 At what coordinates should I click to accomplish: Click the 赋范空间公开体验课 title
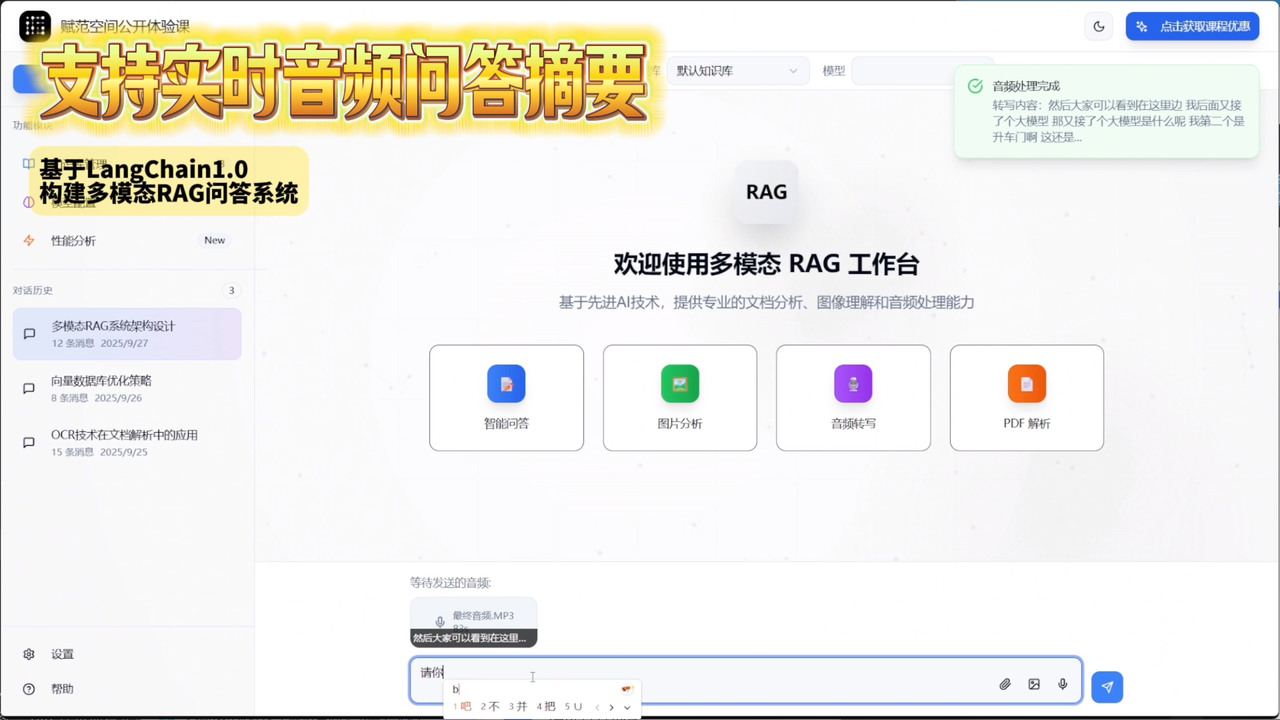tap(125, 27)
